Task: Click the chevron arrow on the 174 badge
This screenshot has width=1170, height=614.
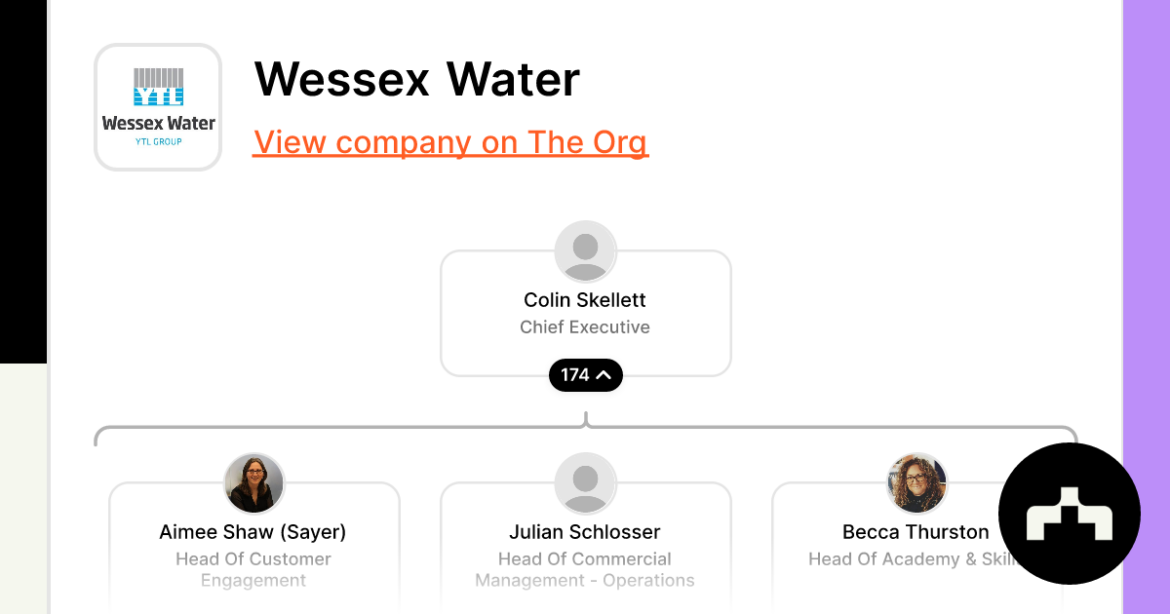Action: [x=602, y=374]
